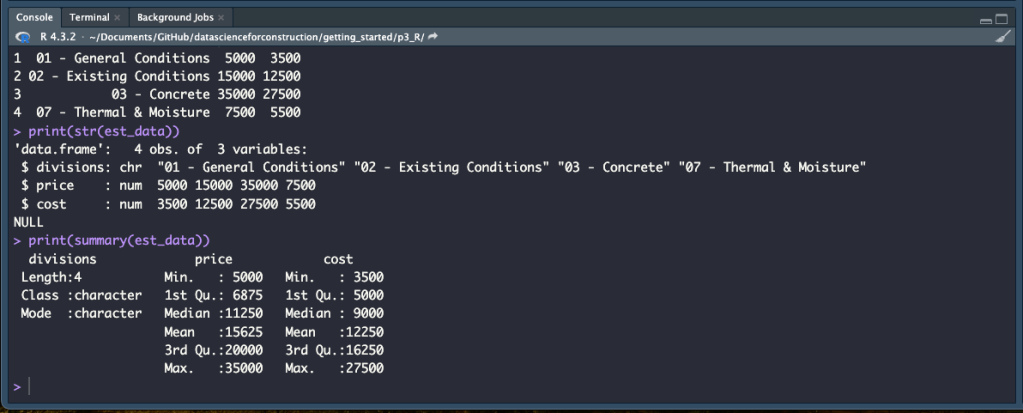Click the cost Max. :27500 value
Viewport: 1023px width, 413px height.
coord(334,368)
